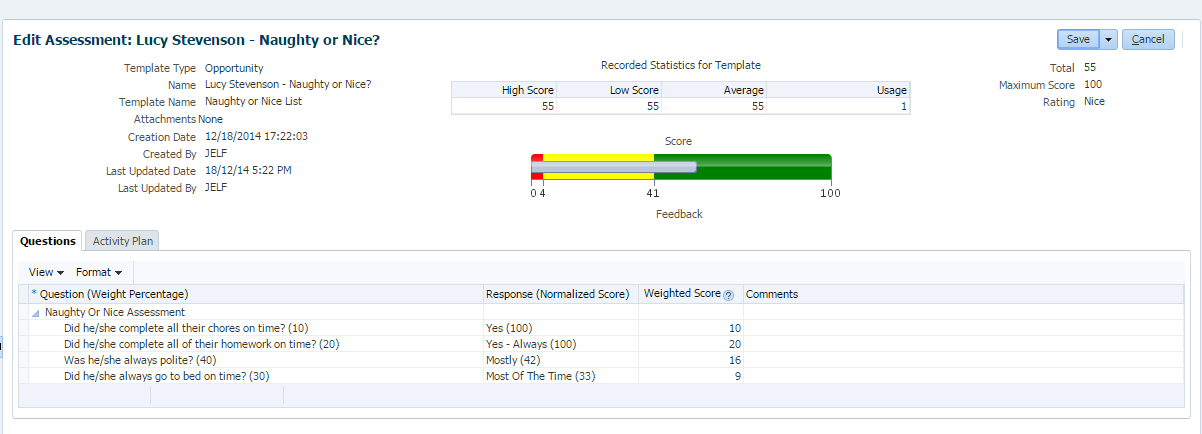Click the red segment of score gauge

click(537, 167)
